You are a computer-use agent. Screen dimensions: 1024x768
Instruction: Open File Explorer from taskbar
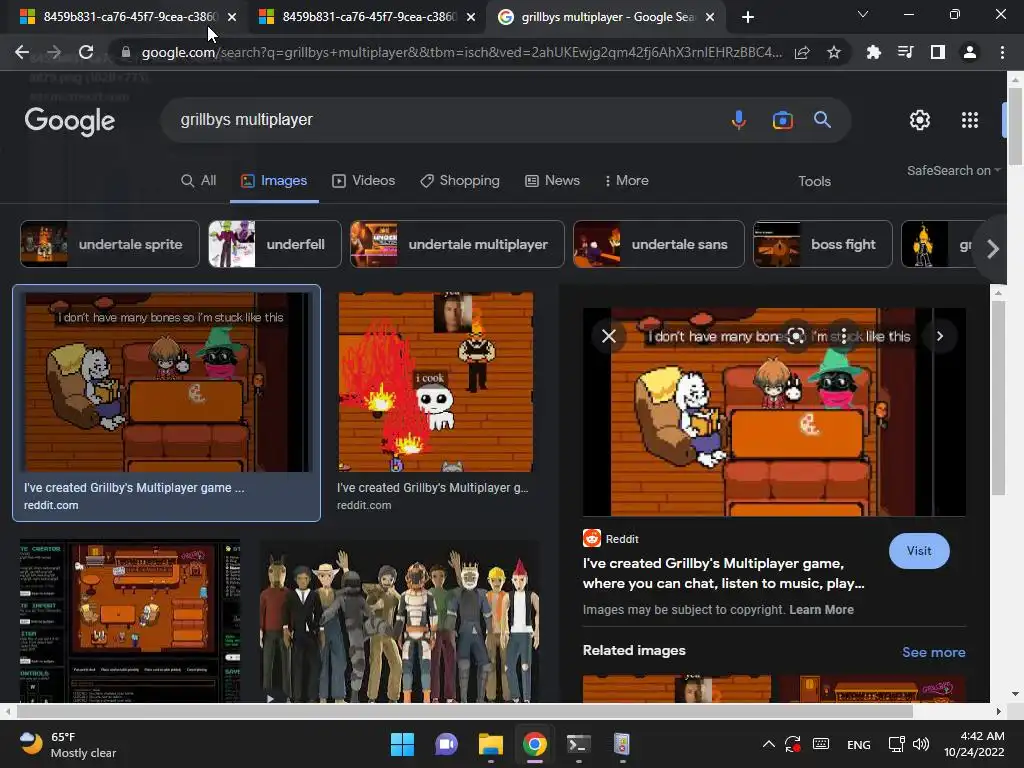490,744
